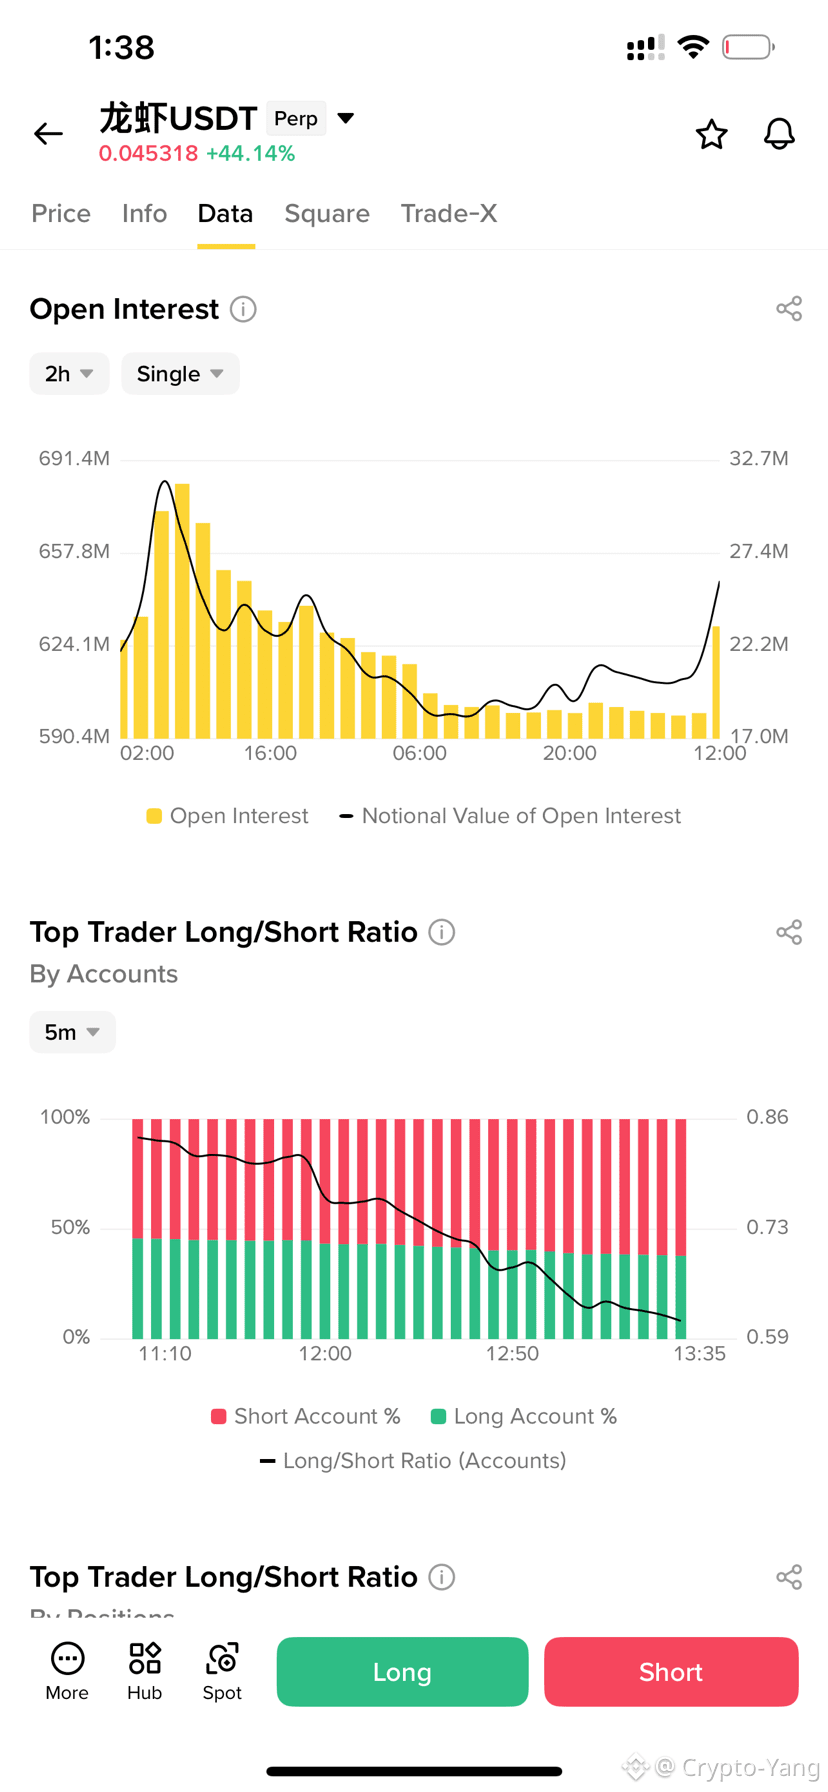Add pair to favorites with star icon

coord(711,134)
